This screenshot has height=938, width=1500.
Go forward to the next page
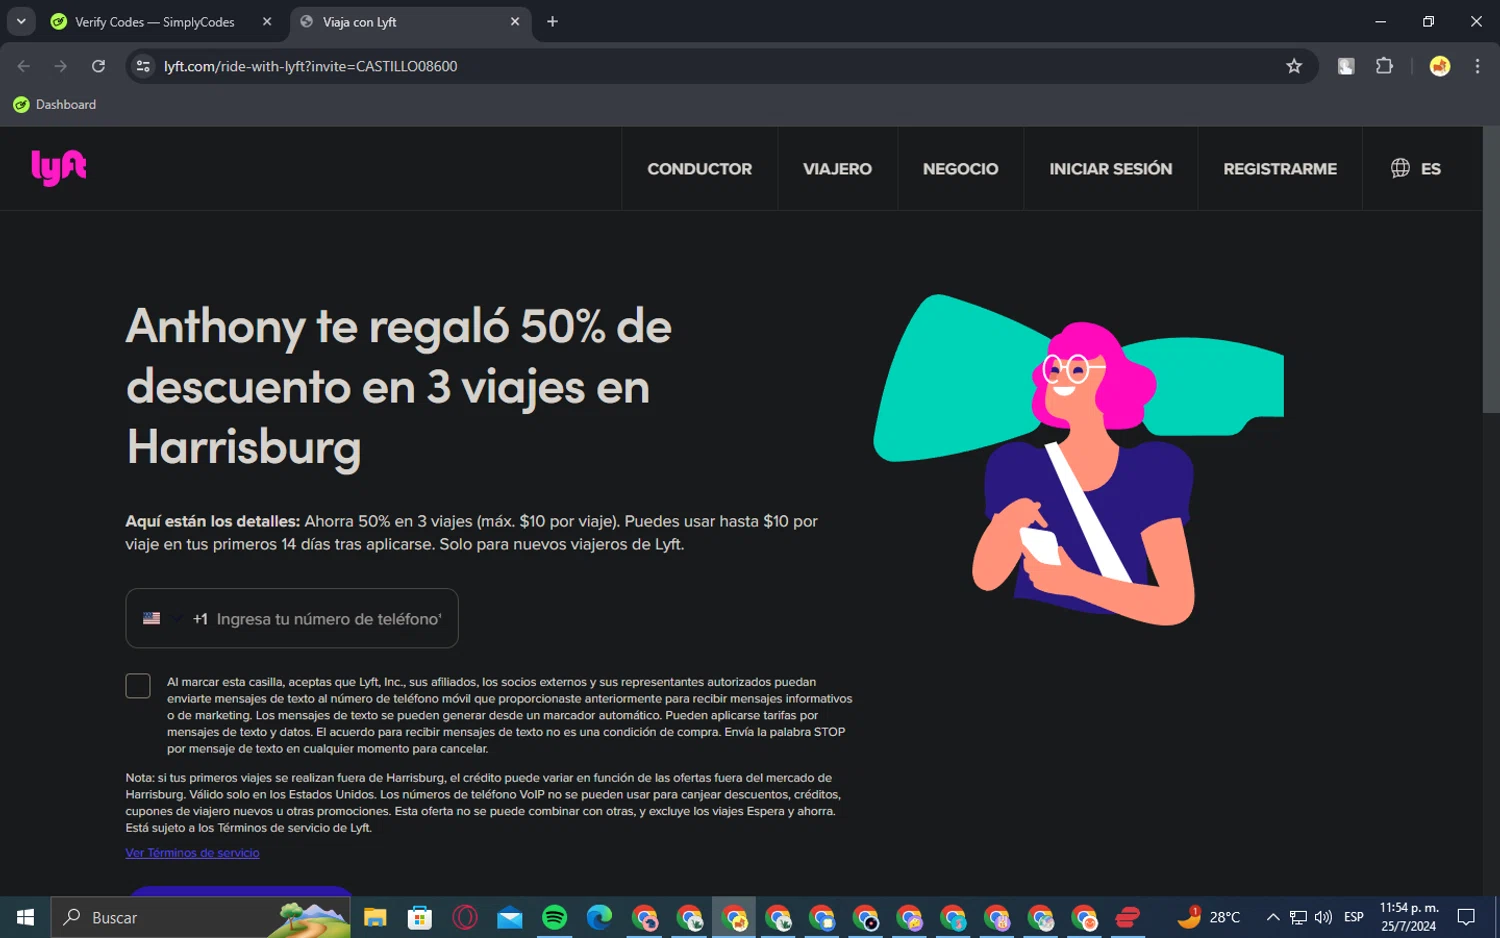(x=61, y=66)
